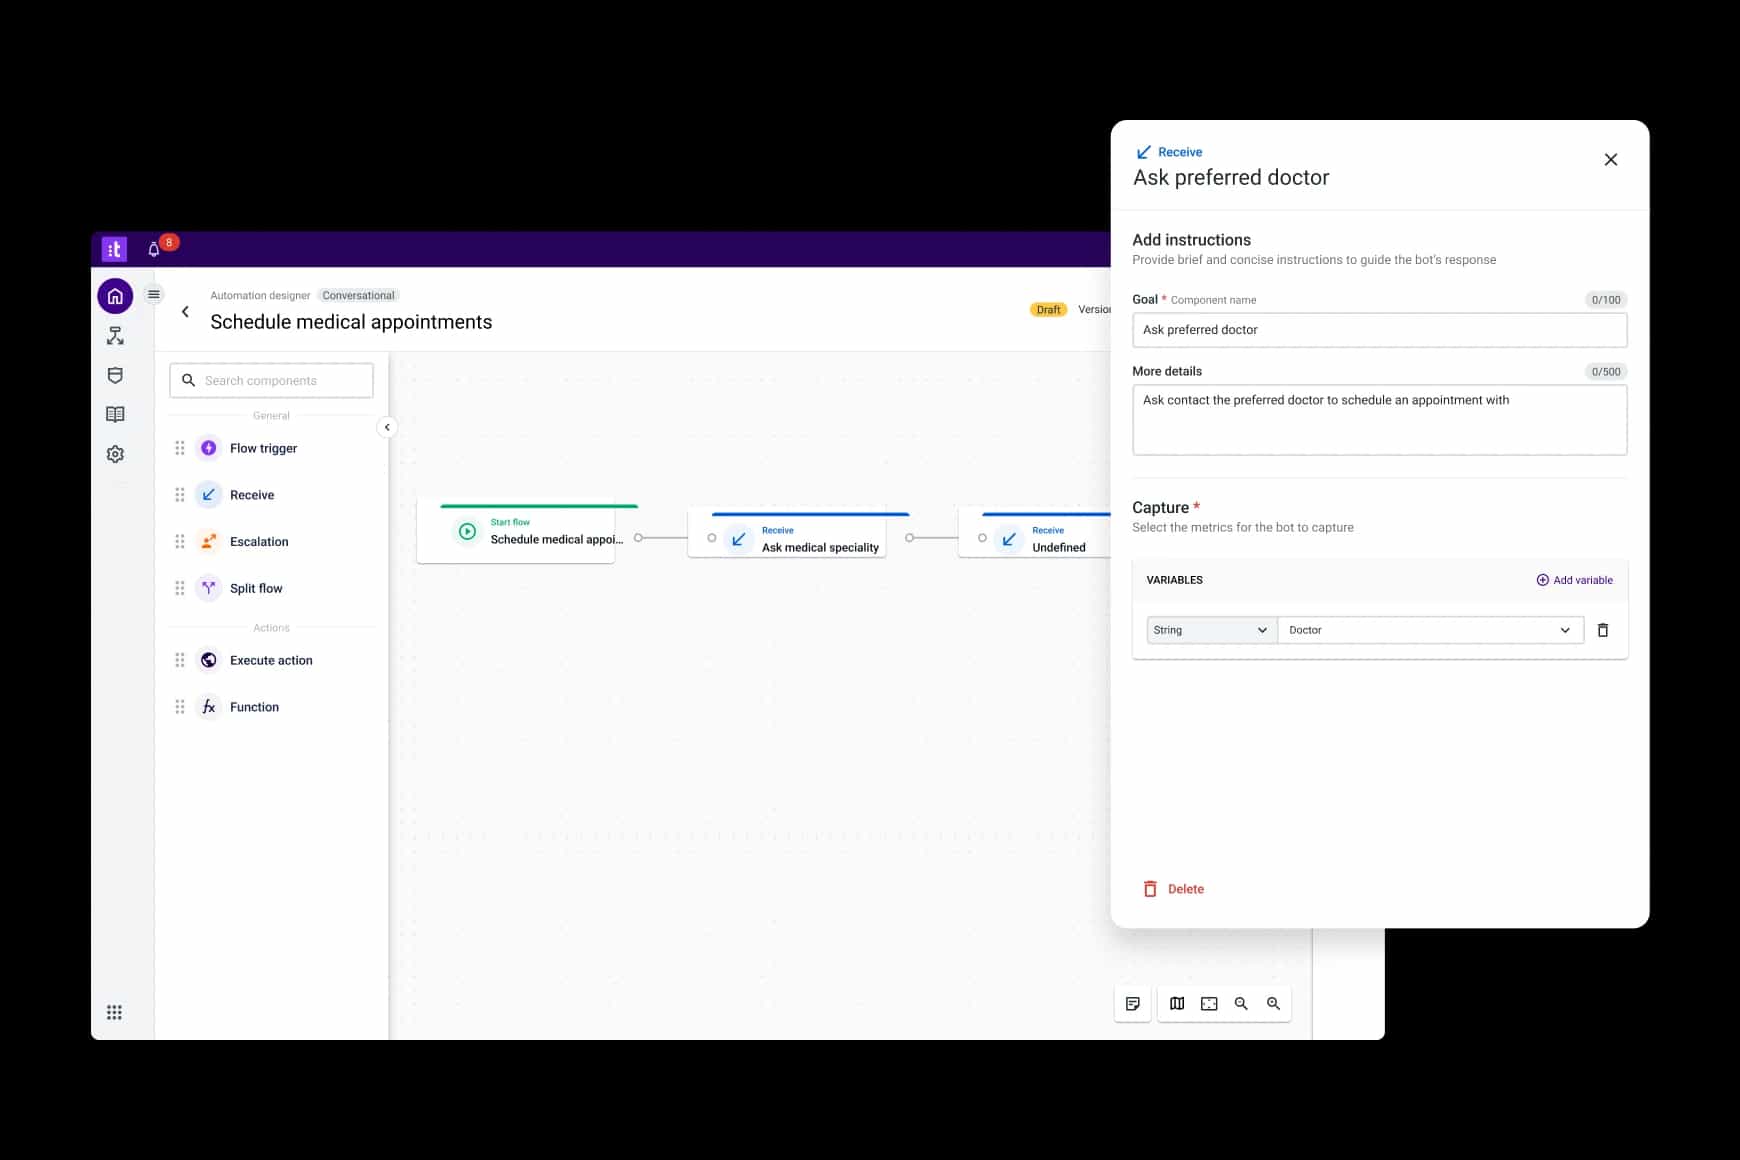Click the drag handle beside Flow trigger
The width and height of the screenshot is (1740, 1160).
(180, 448)
